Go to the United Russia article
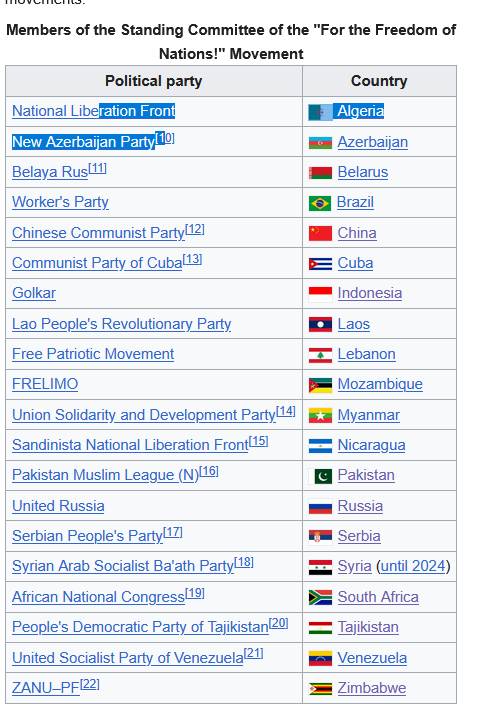The image size is (494, 711). [58, 506]
